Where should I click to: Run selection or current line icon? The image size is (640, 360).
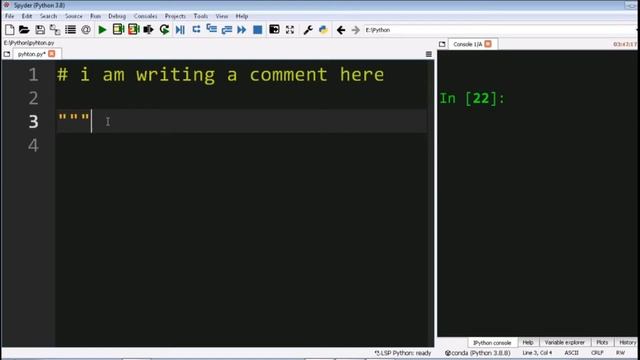pos(149,30)
